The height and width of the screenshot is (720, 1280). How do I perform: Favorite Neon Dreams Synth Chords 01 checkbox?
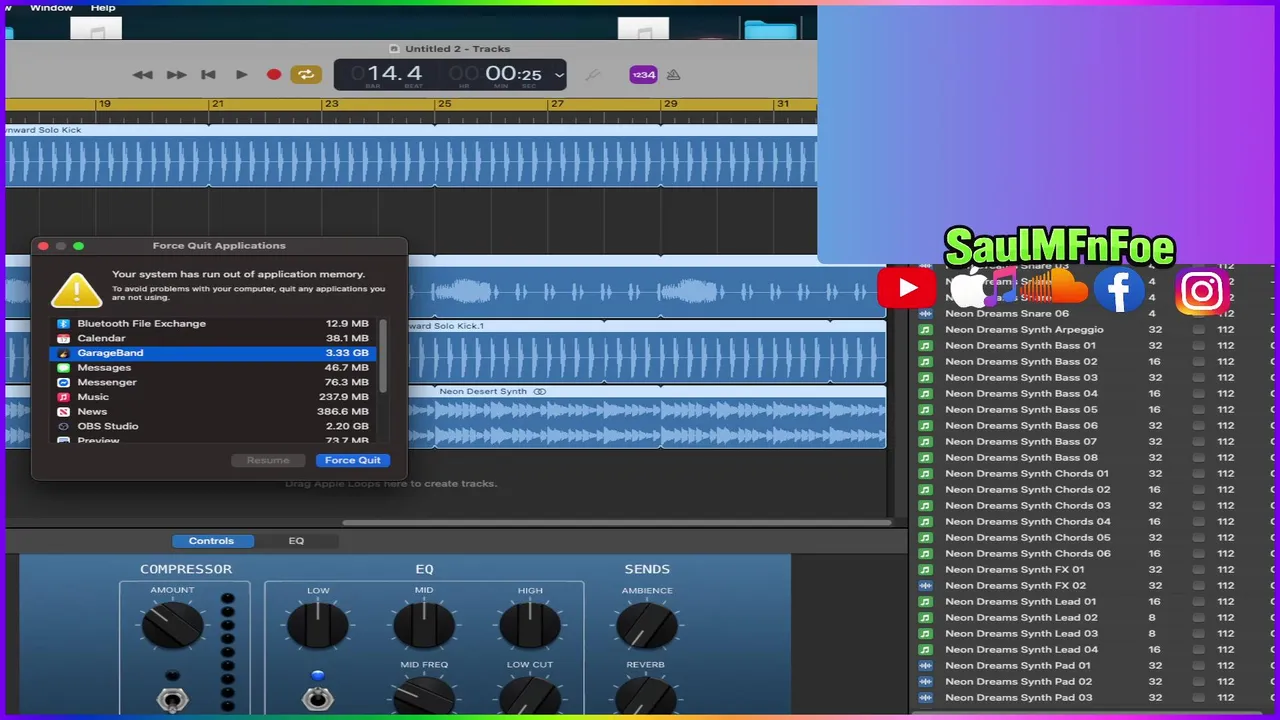coord(1198,474)
